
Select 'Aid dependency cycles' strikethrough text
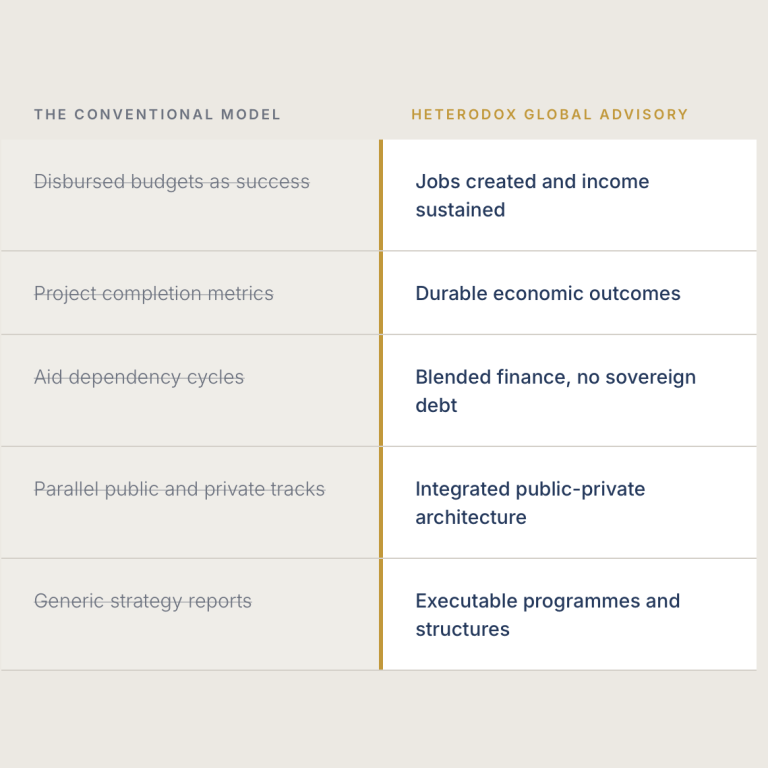coord(139,377)
